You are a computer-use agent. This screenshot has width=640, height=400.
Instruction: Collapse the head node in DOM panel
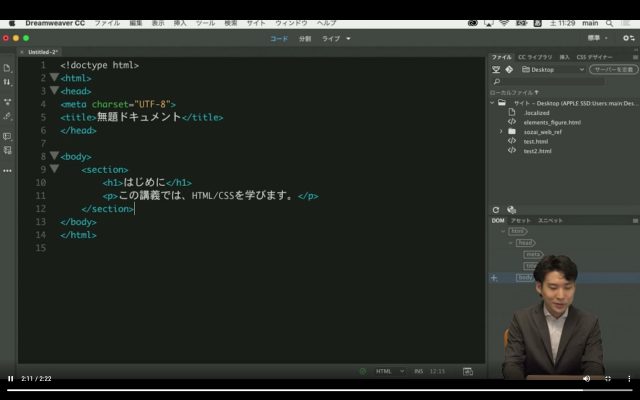[x=510, y=243]
